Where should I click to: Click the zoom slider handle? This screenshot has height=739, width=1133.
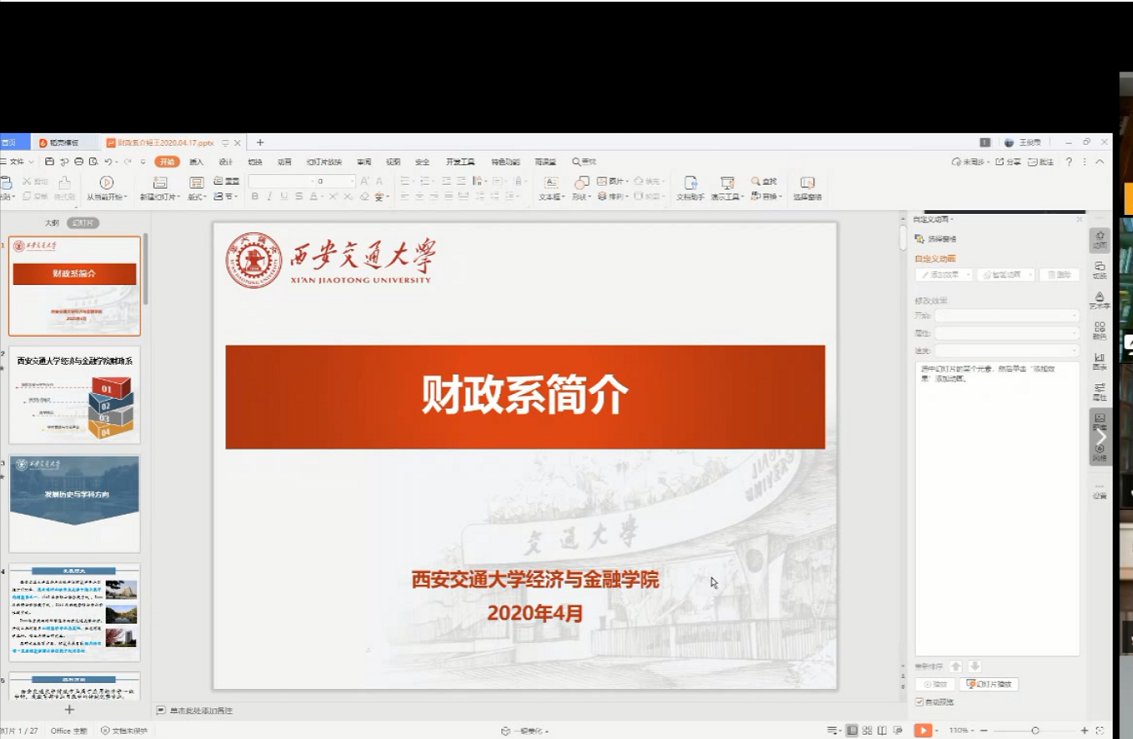coord(1035,731)
